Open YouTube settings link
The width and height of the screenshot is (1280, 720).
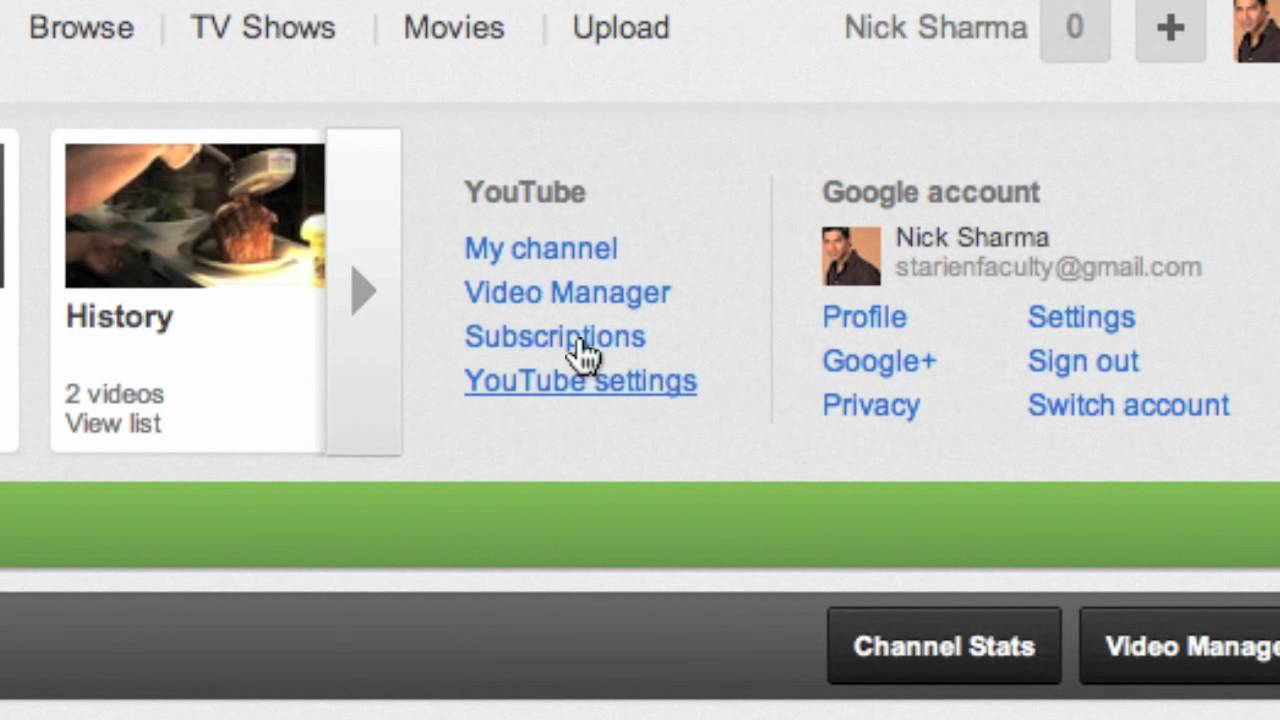tap(580, 381)
